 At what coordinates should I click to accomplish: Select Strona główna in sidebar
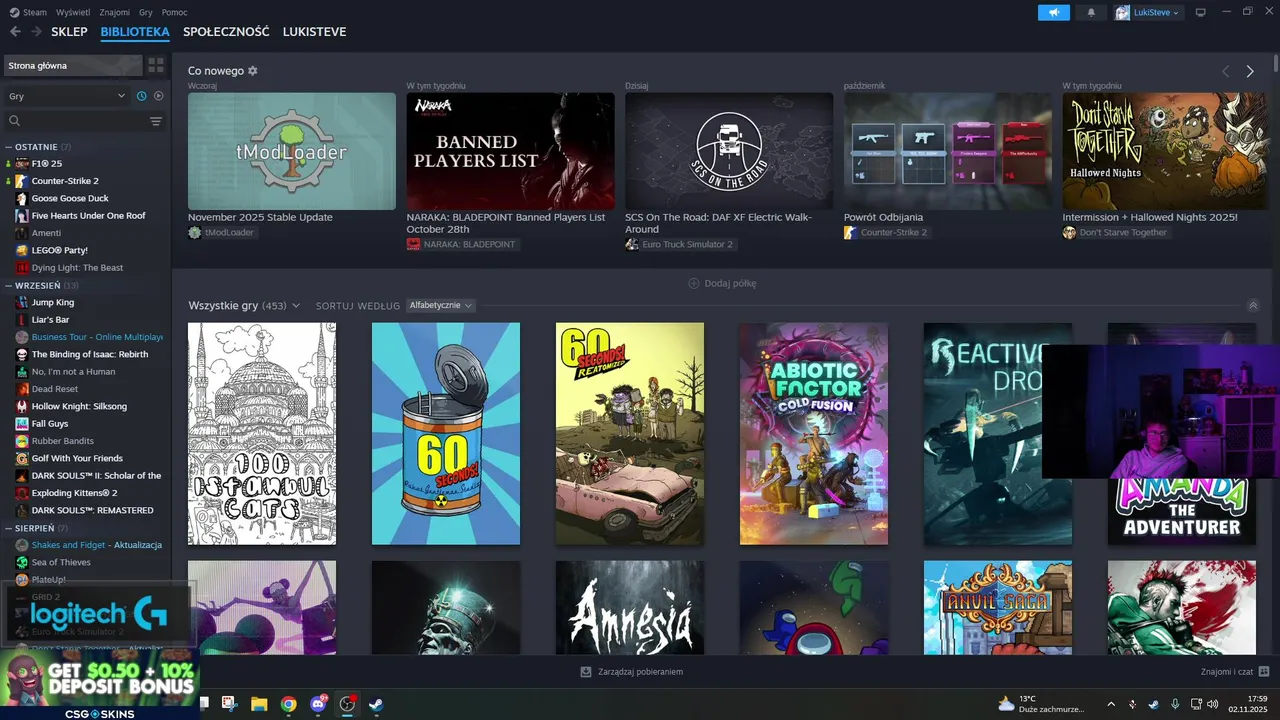(72, 65)
